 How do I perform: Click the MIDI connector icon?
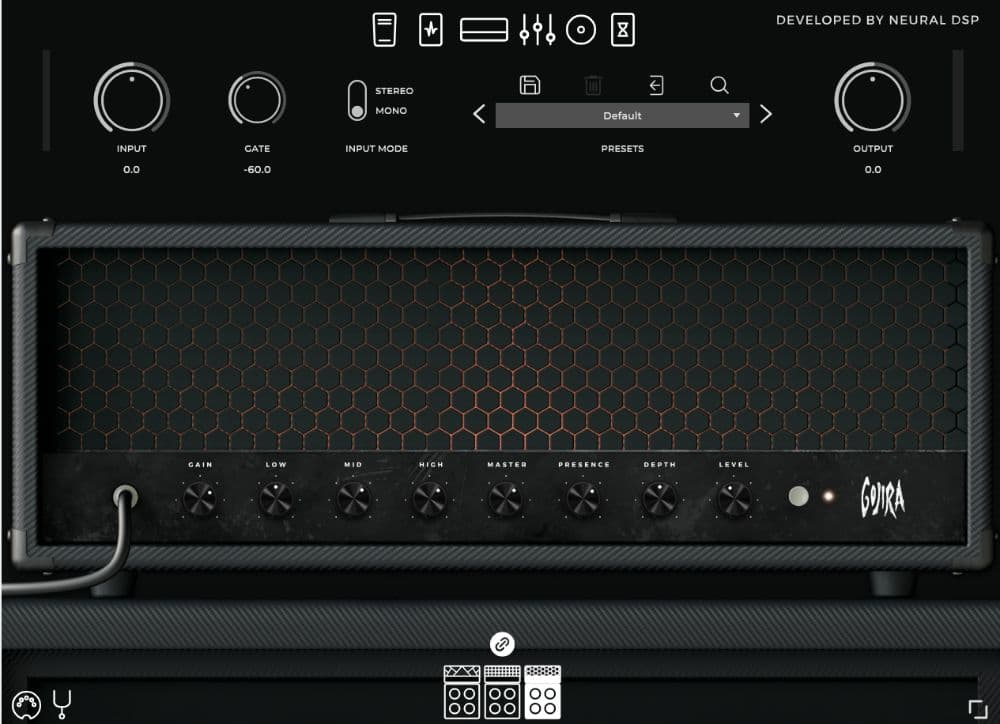[27, 703]
